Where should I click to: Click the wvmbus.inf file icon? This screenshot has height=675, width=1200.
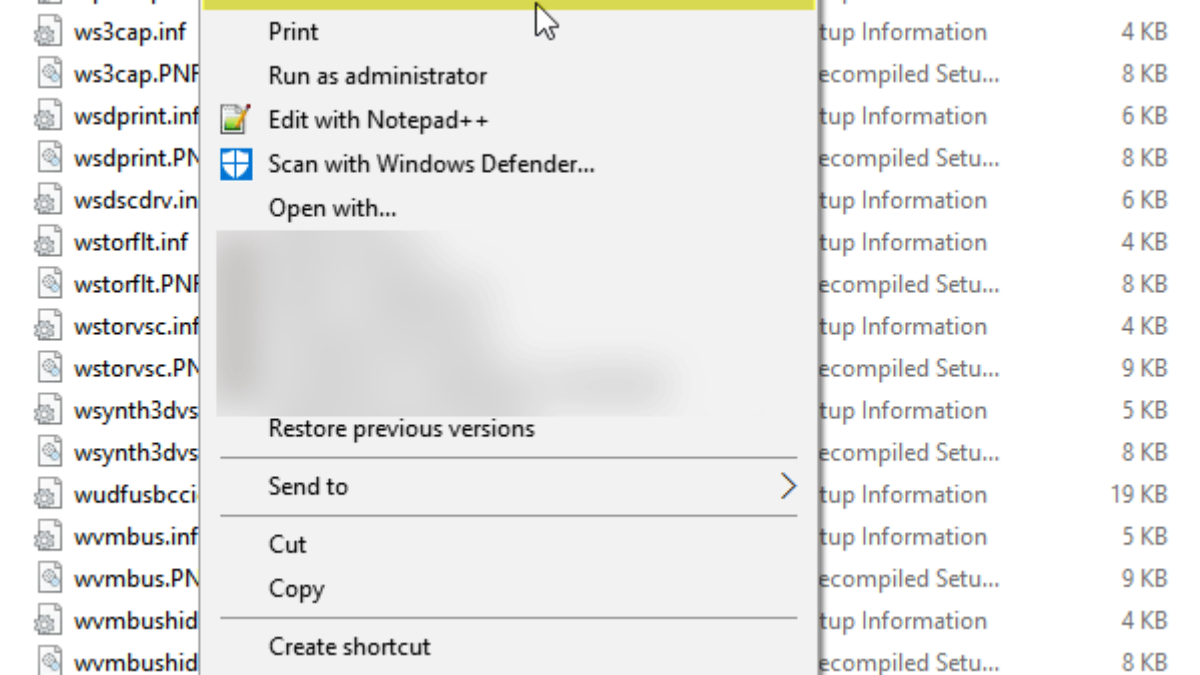(x=47, y=537)
